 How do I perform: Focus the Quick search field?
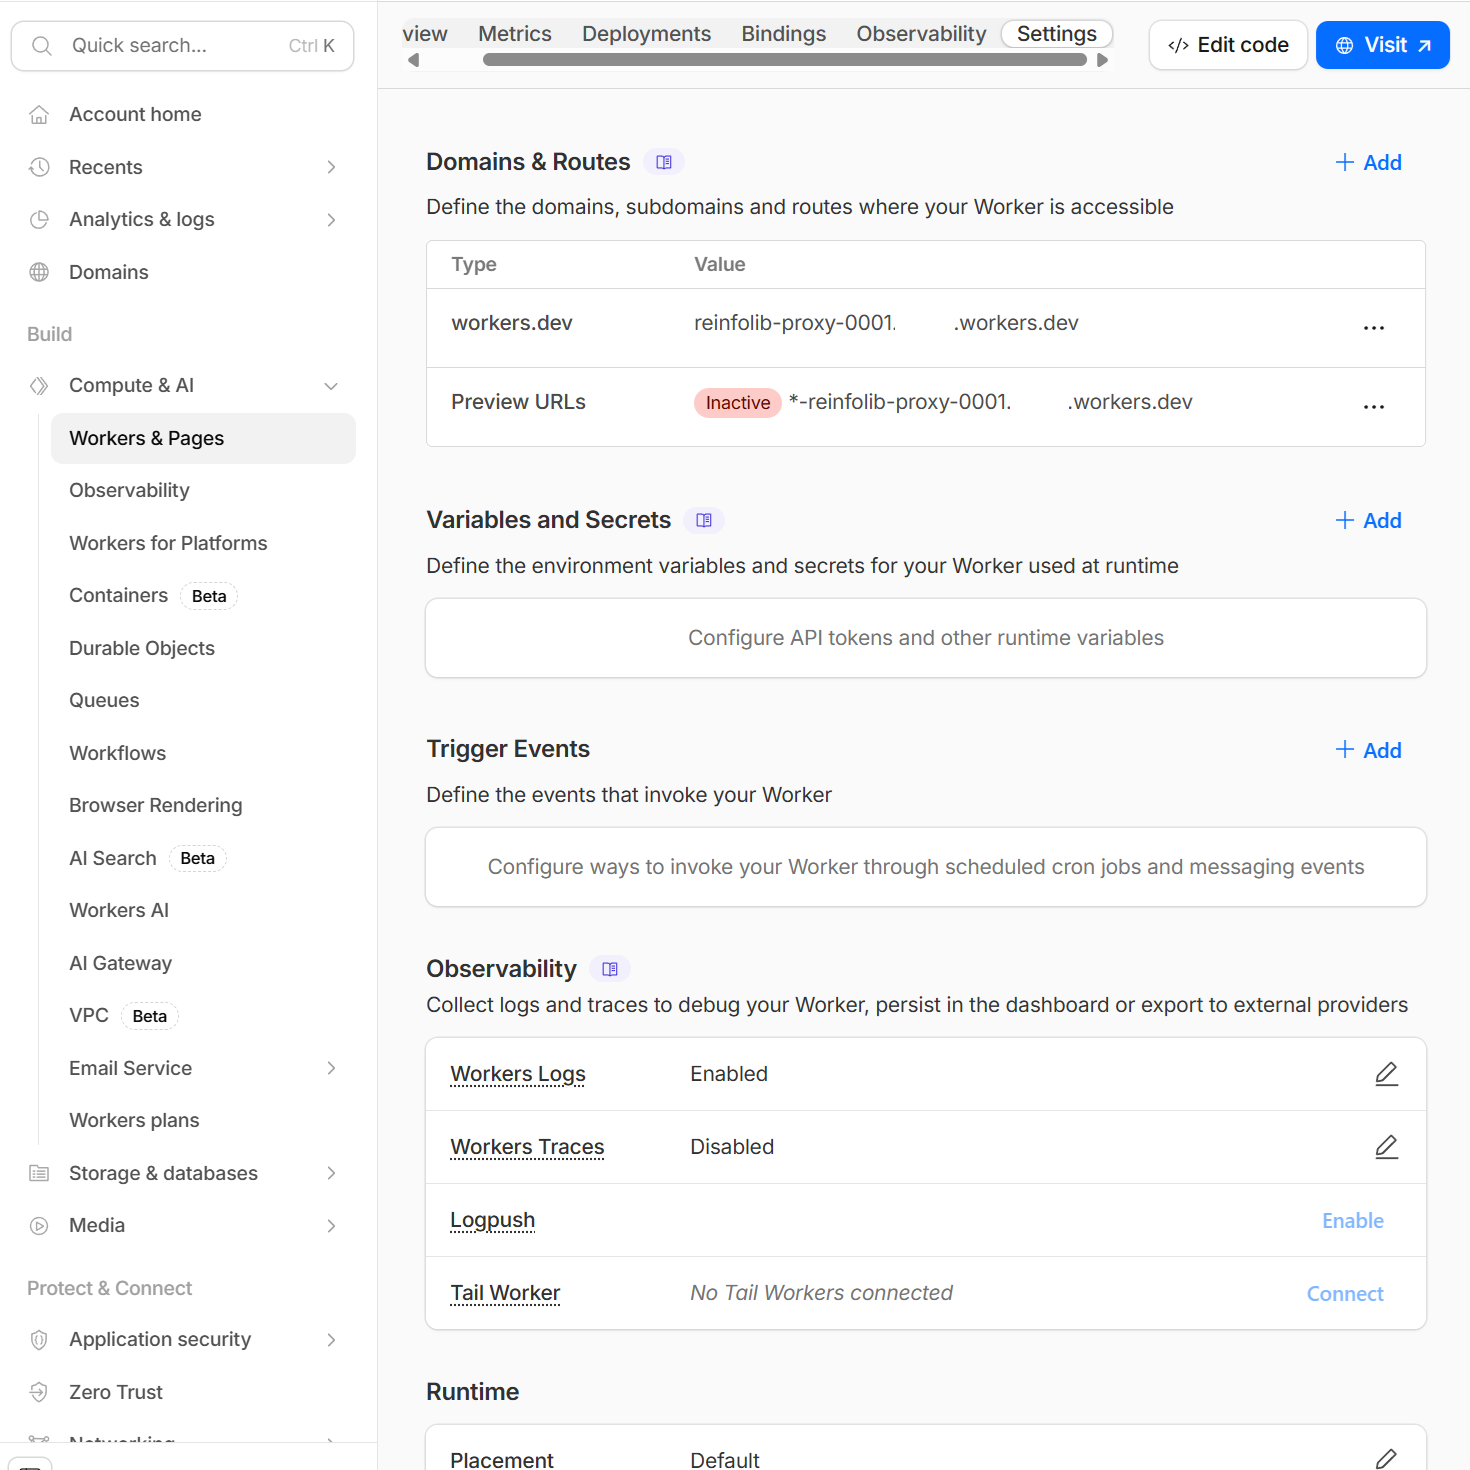182,46
